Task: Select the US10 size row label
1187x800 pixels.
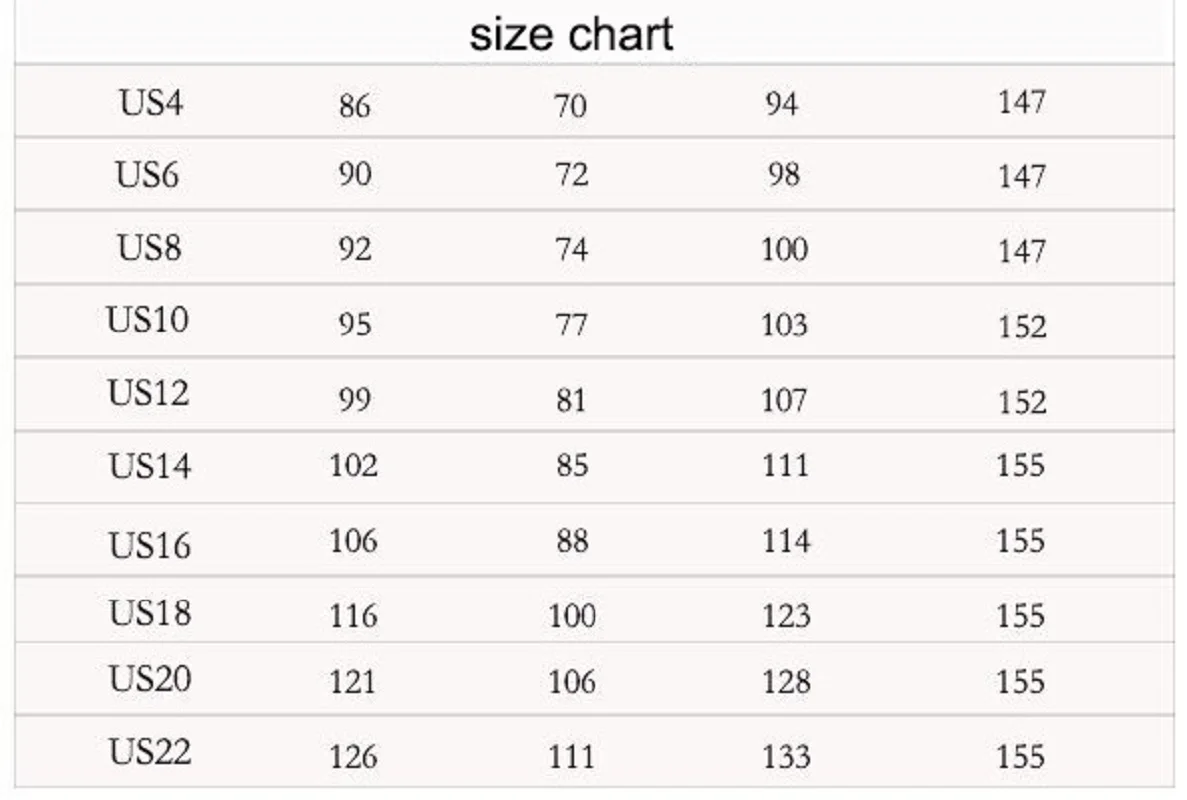Action: pyautogui.click(x=147, y=319)
